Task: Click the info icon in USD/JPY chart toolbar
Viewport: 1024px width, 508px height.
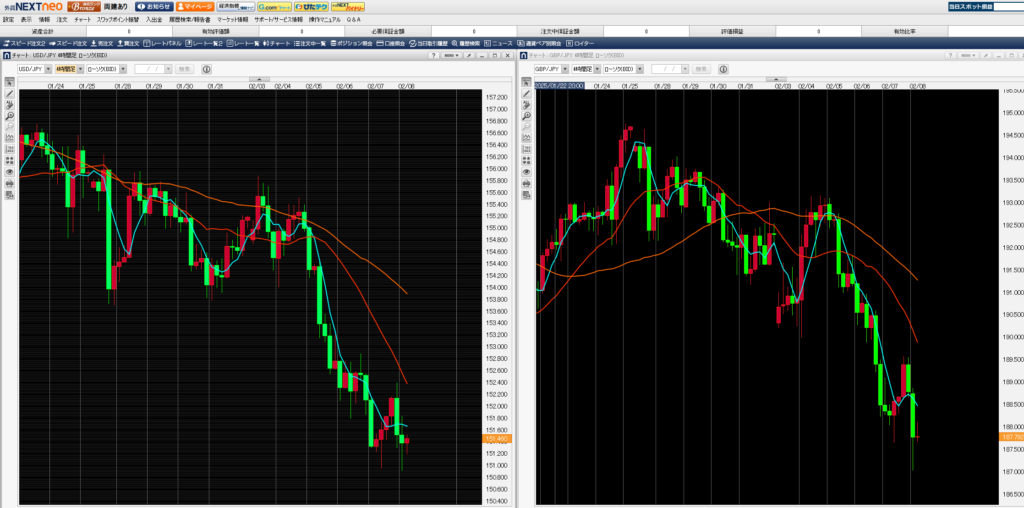Action: coord(206,69)
